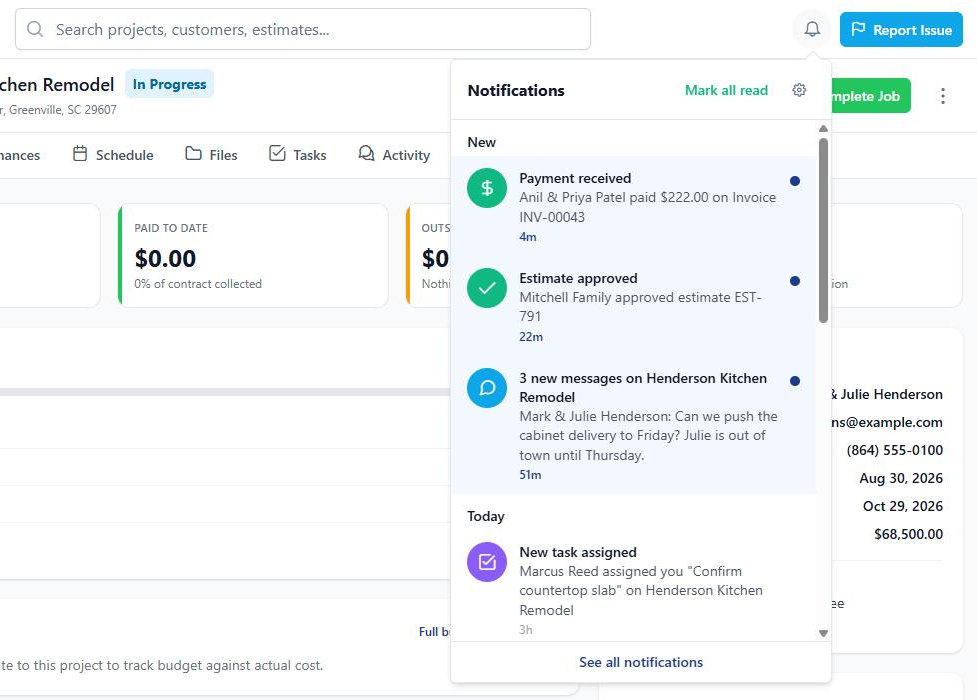This screenshot has width=977, height=700.
Task: Switch to the Tasks tab
Action: point(297,155)
